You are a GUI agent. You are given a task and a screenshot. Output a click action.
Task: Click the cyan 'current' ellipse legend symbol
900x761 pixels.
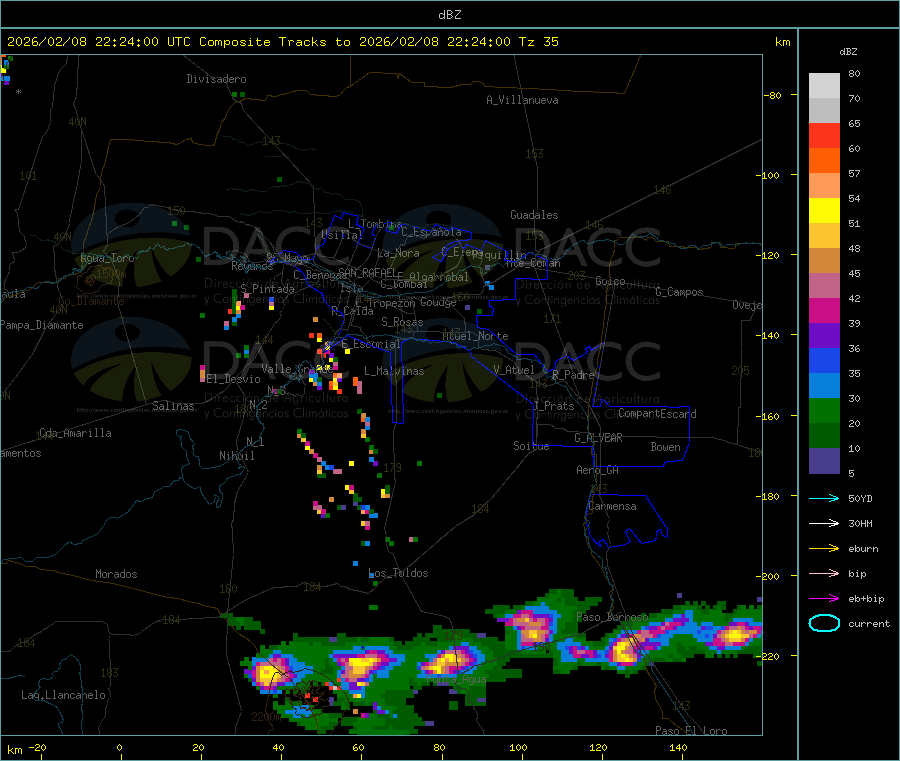[x=824, y=623]
